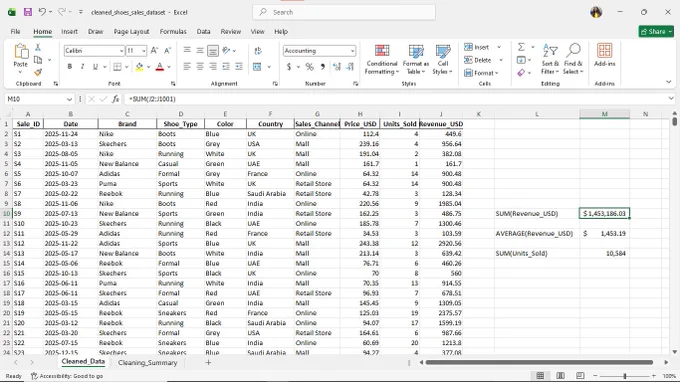Screen dimensions: 680x382
Task: Open the Delete cells dropdown arrow
Action: coord(501,60)
